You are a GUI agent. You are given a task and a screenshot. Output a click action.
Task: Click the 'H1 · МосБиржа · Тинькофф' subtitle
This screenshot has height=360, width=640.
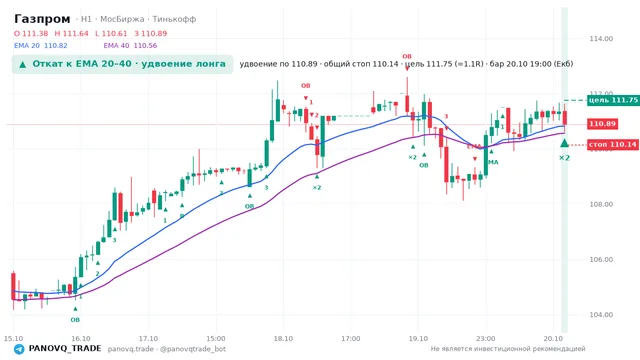pyautogui.click(x=138, y=19)
